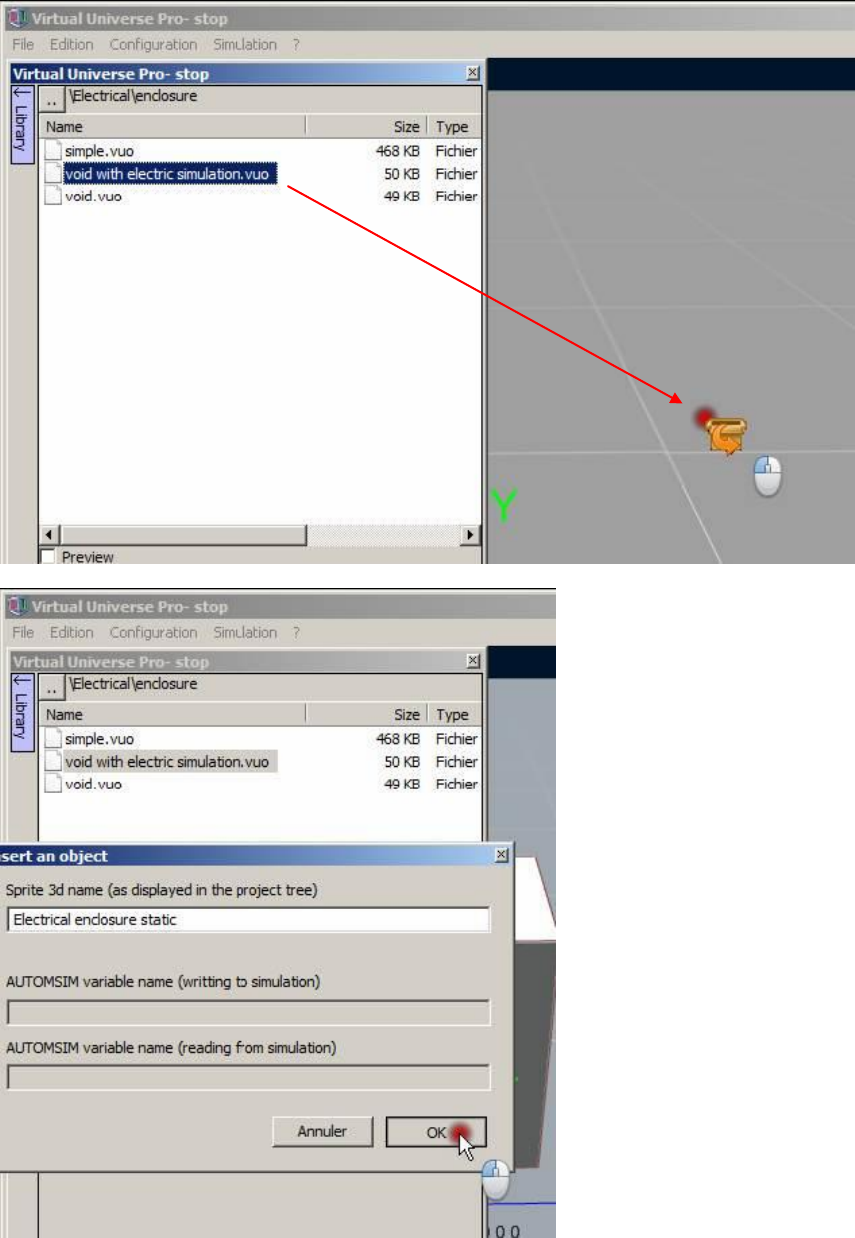855x1238 pixels.
Task: Sort by Type column in bottom panel
Action: click(454, 715)
